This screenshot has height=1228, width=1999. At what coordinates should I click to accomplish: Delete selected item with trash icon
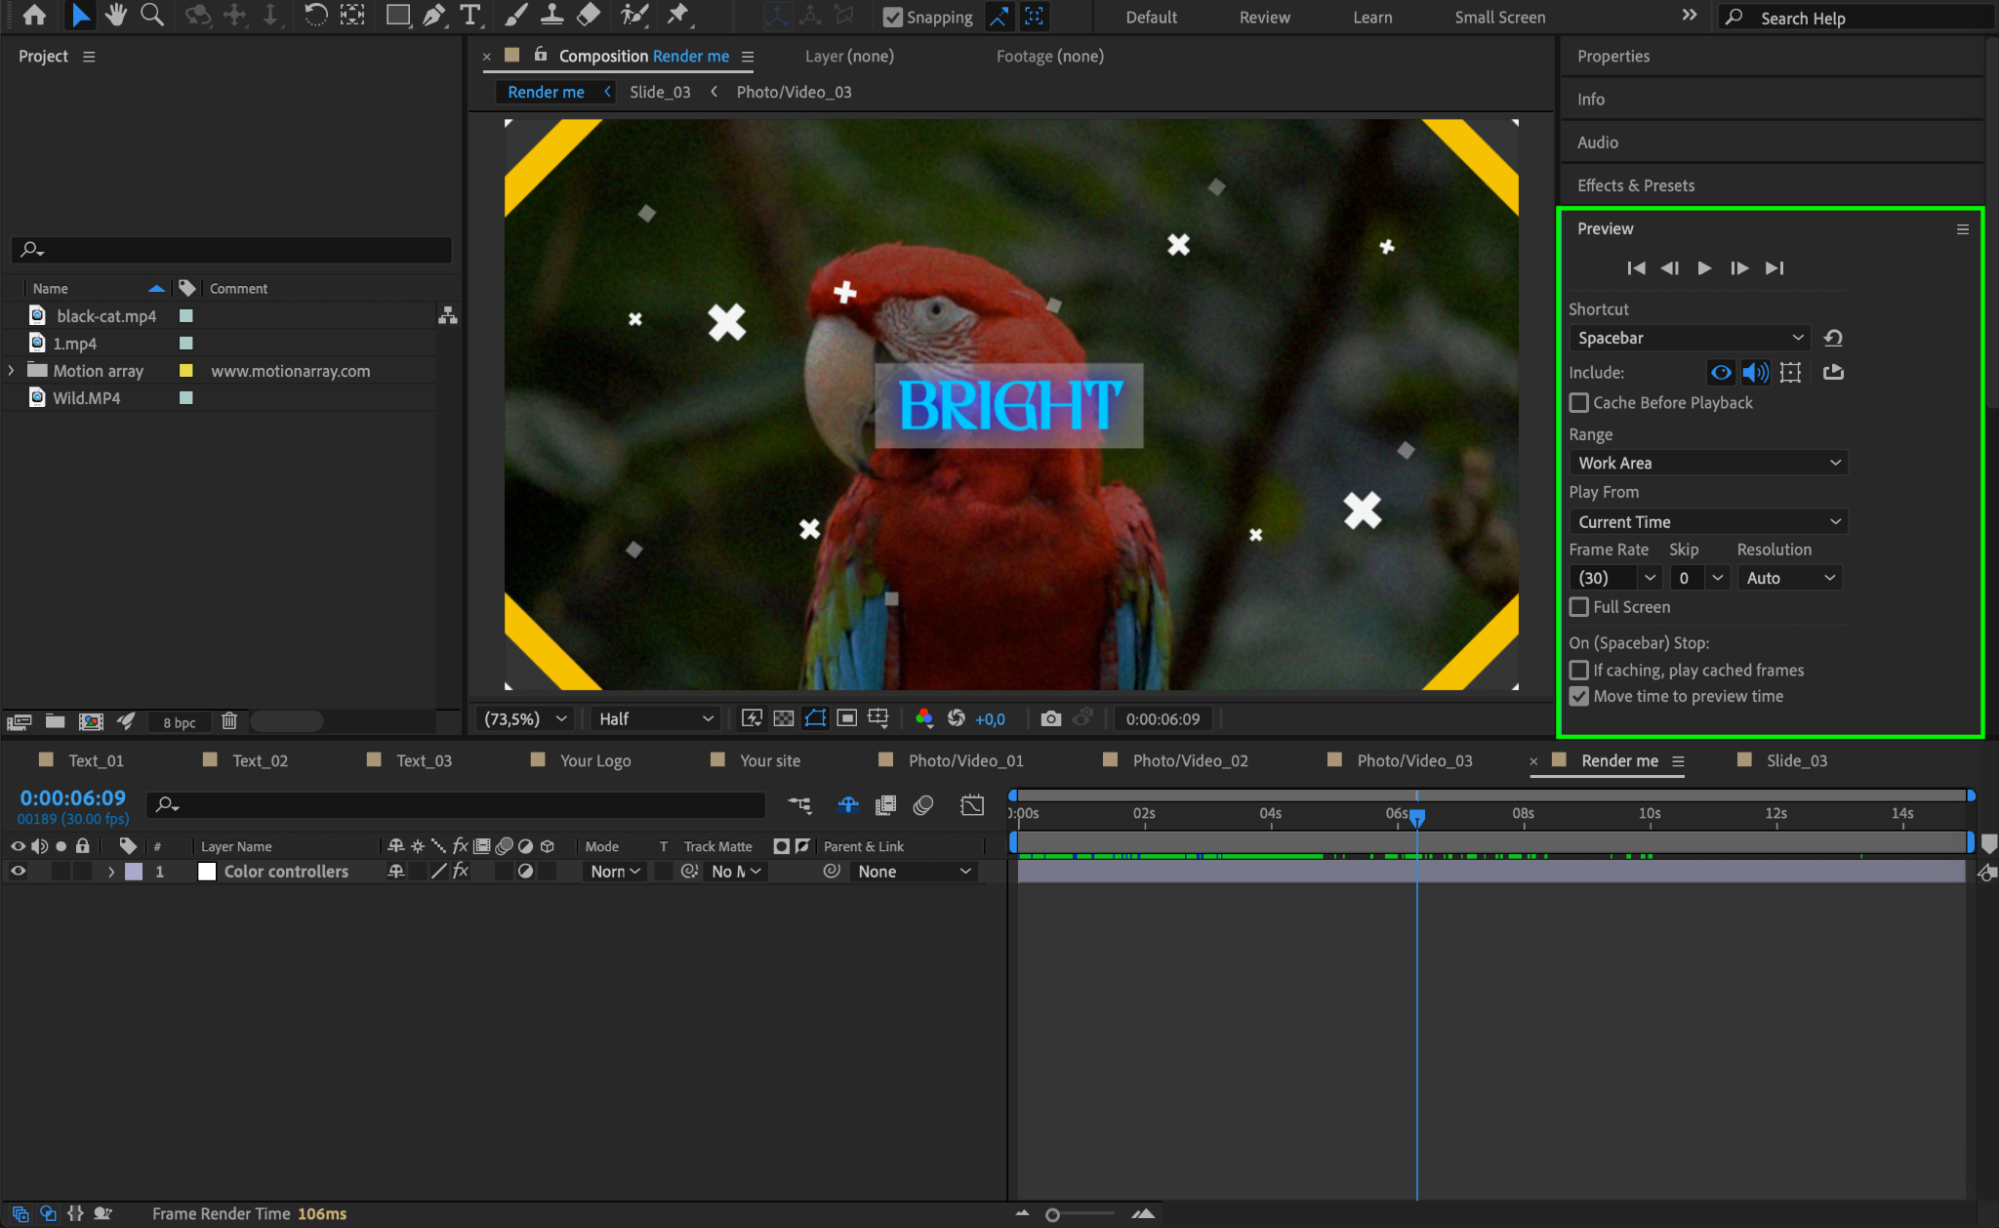click(229, 721)
